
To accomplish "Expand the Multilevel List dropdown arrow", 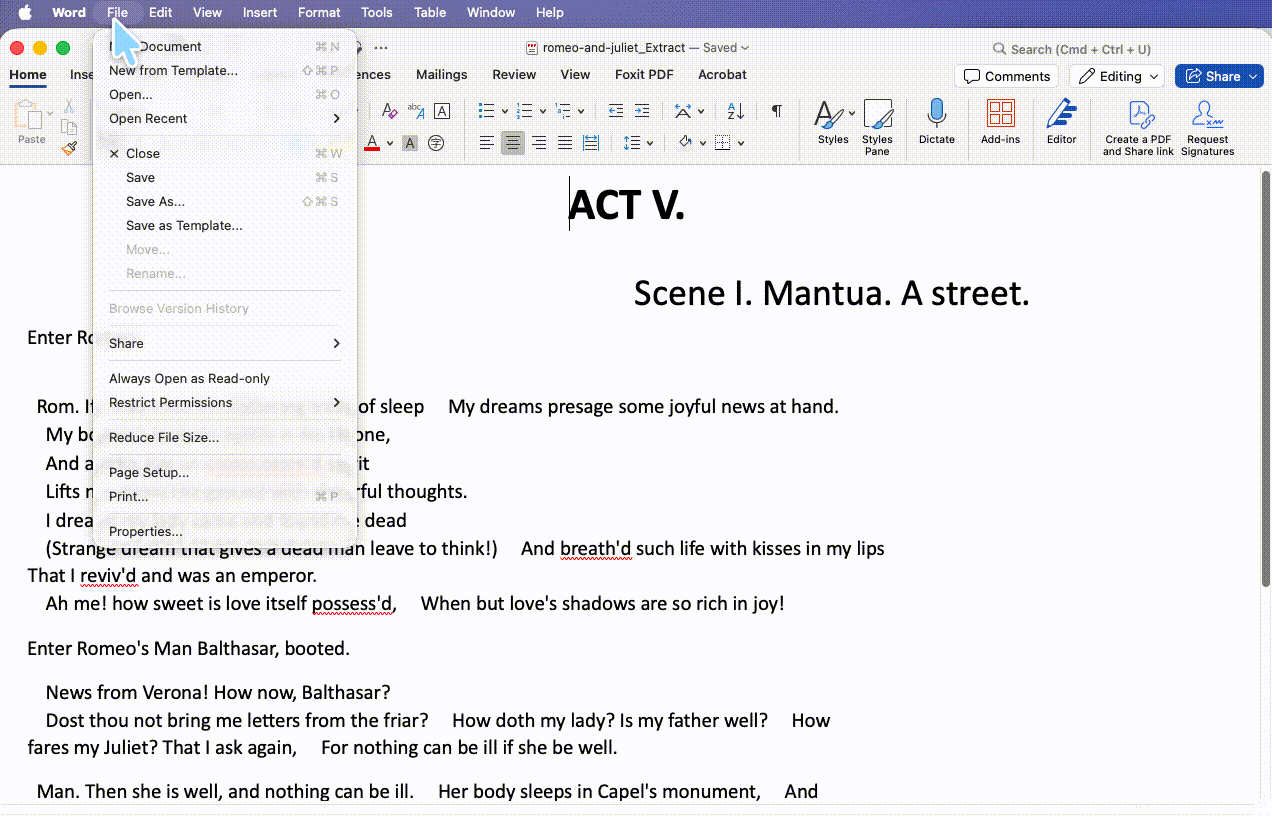I will [581, 112].
